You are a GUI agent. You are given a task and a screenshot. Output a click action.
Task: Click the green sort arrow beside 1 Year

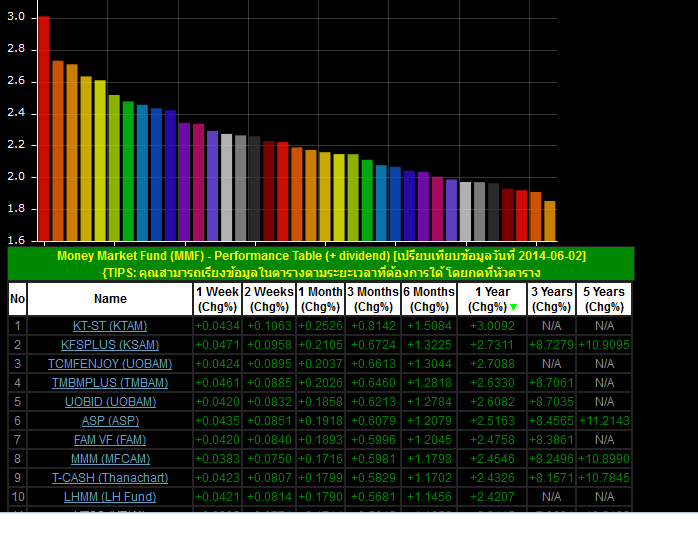click(x=513, y=307)
